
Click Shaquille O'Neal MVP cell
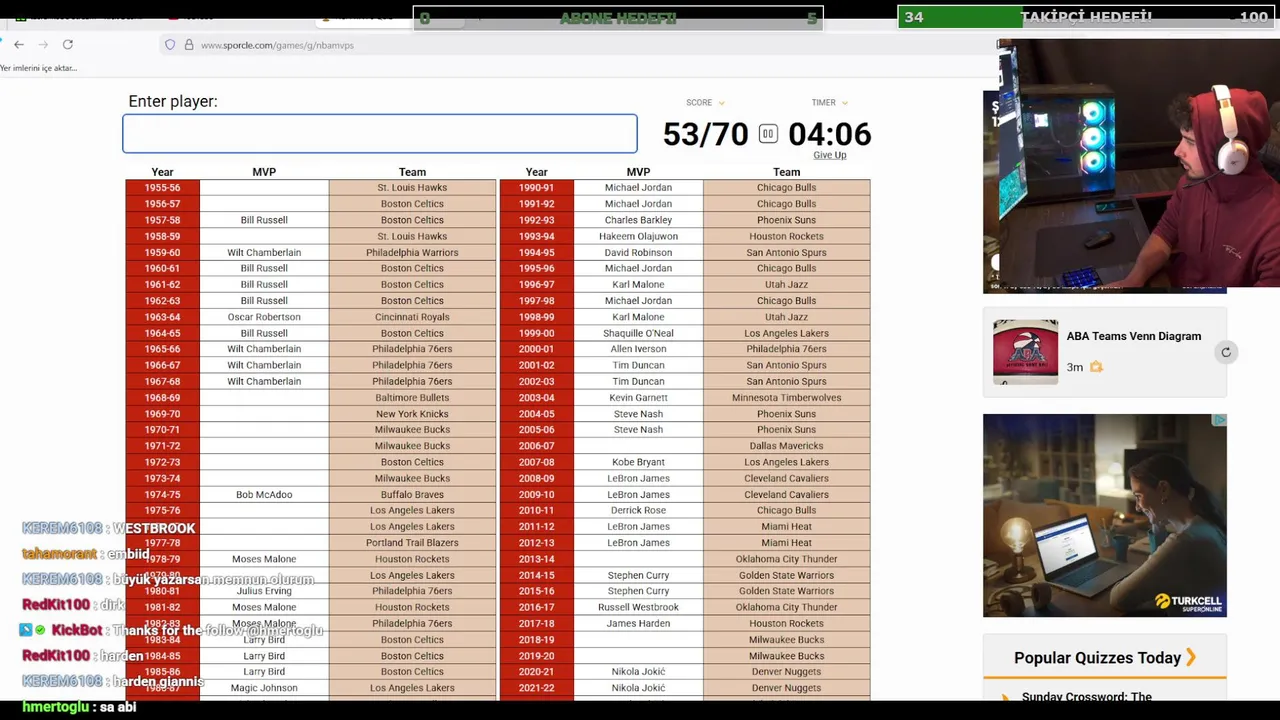(x=638, y=333)
